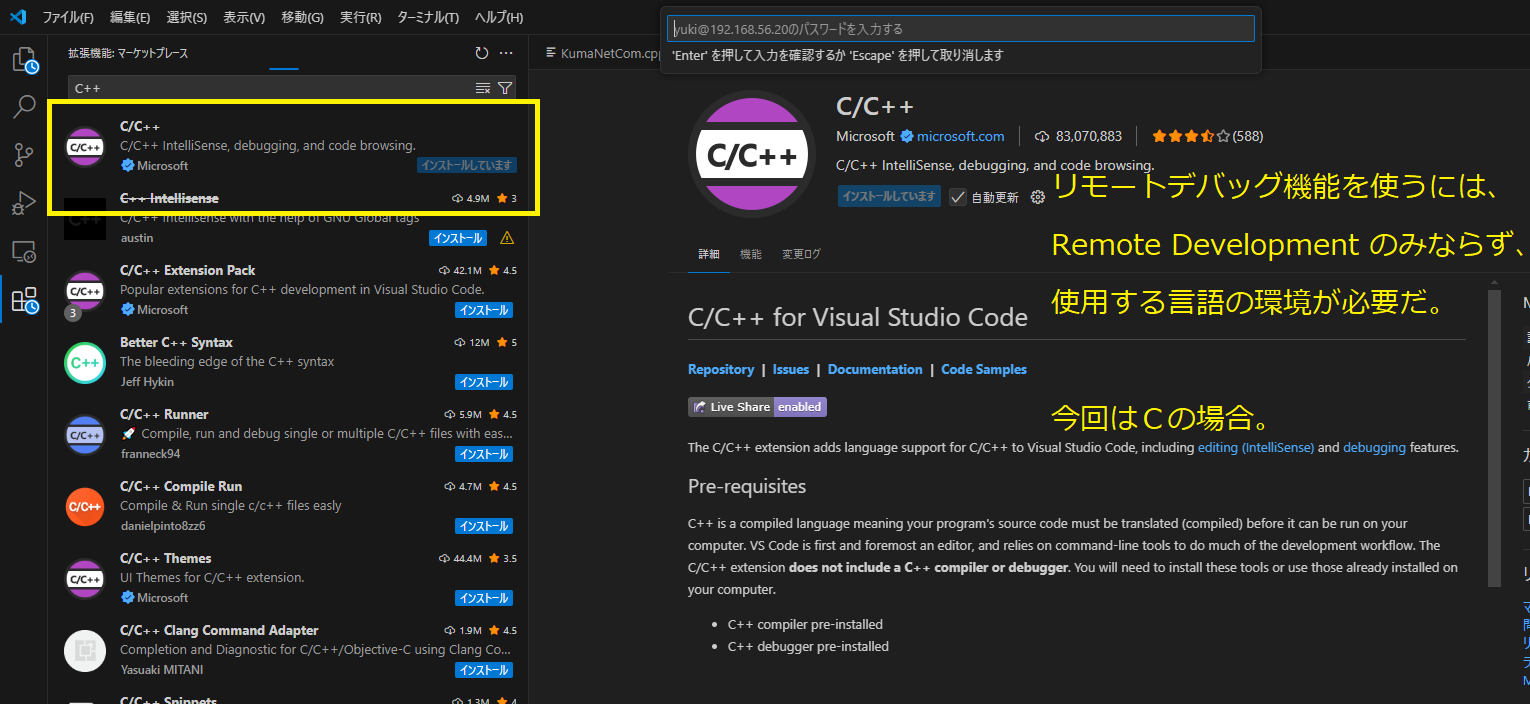Open the 表示(V) menu
Screen dimensions: 1530x704
click(244, 18)
